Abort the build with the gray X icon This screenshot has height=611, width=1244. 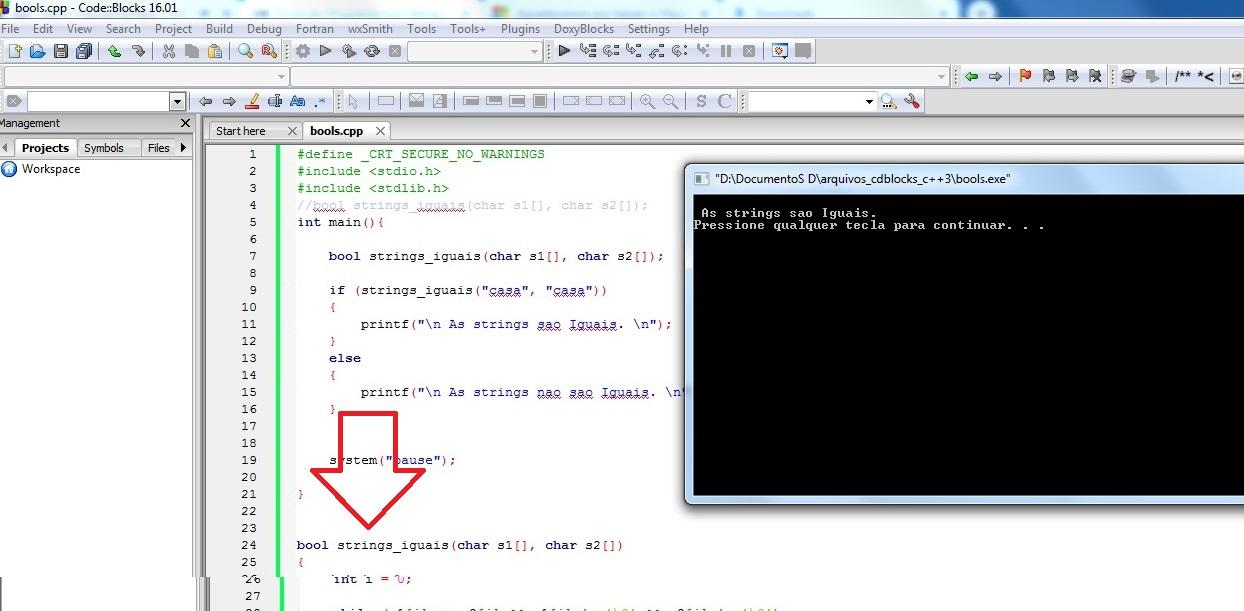[395, 51]
